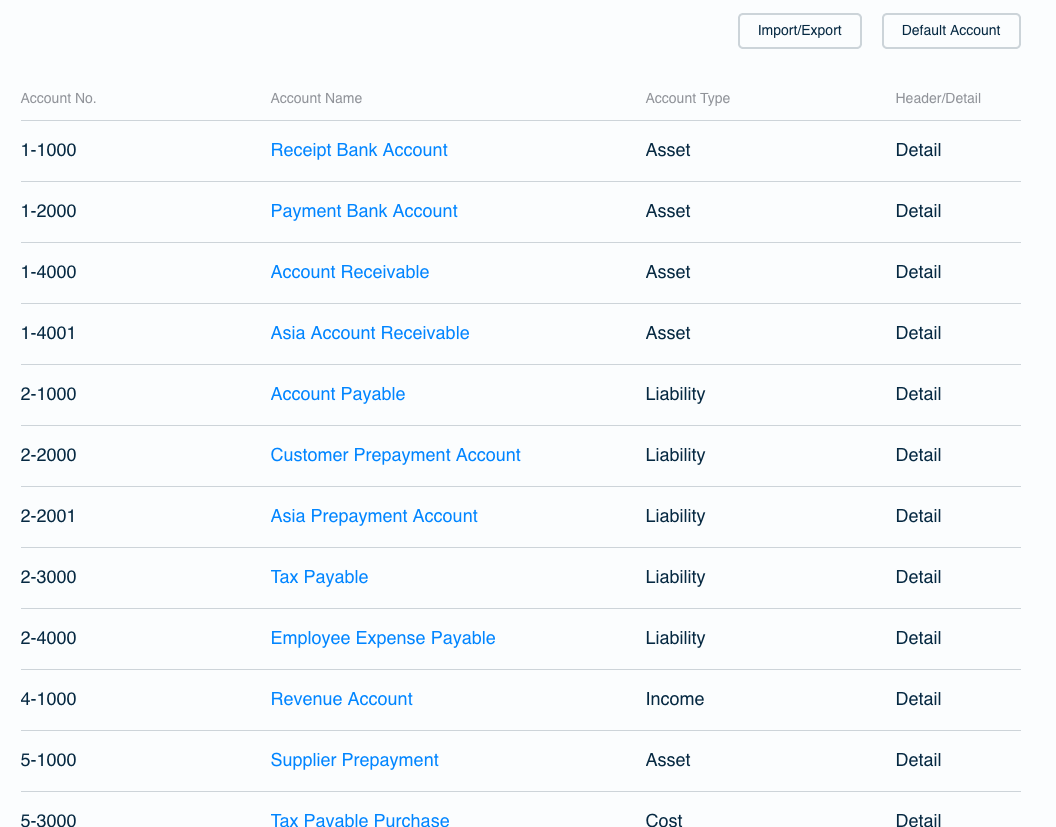1056x827 pixels.
Task: Open the Payment Bank Account link
Action: click(x=364, y=211)
